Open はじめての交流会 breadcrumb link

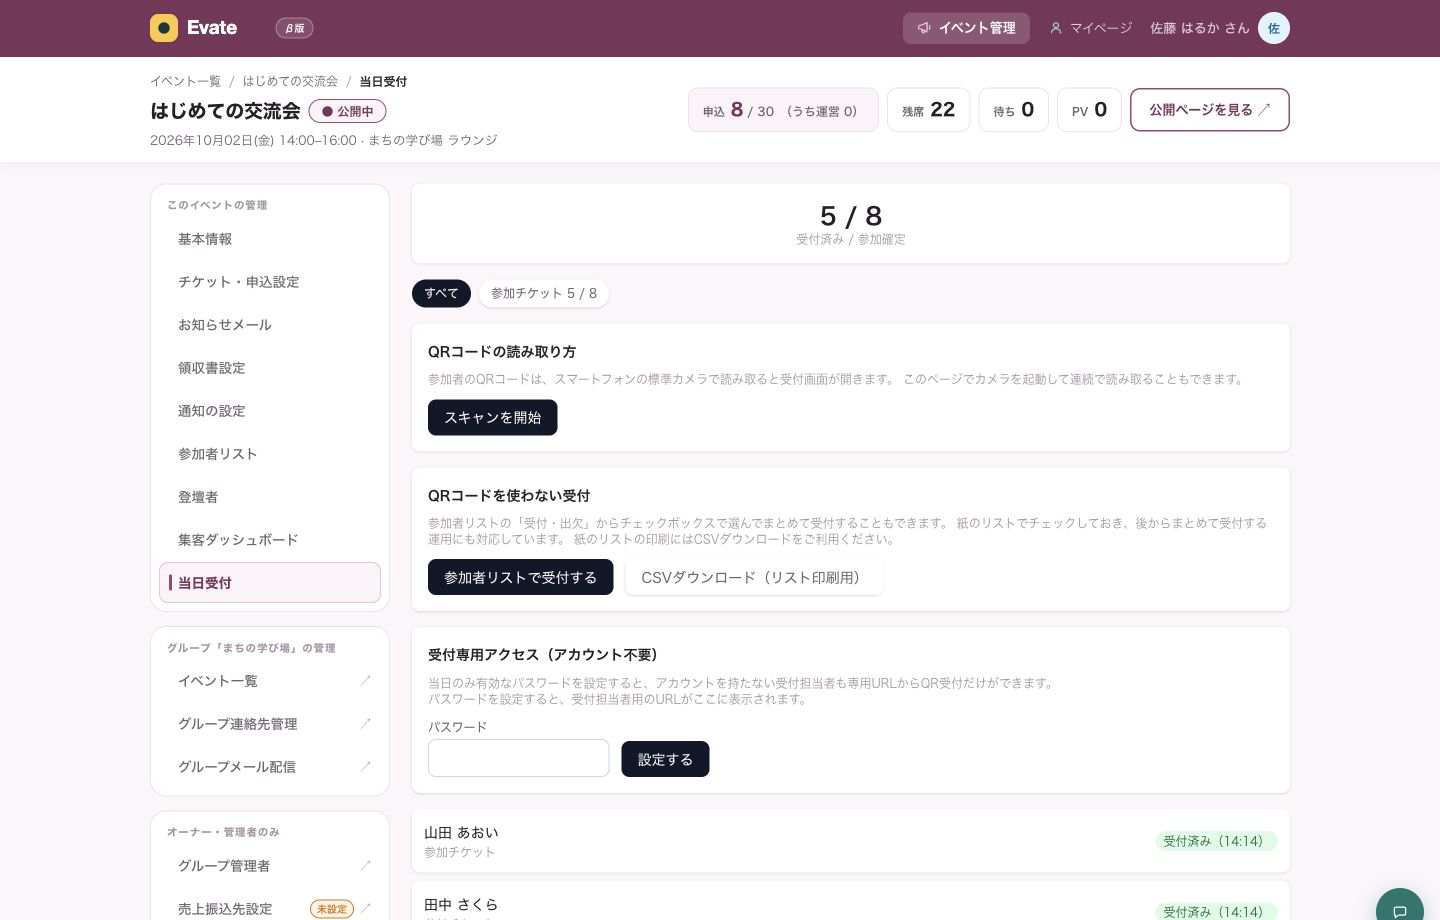coord(290,81)
